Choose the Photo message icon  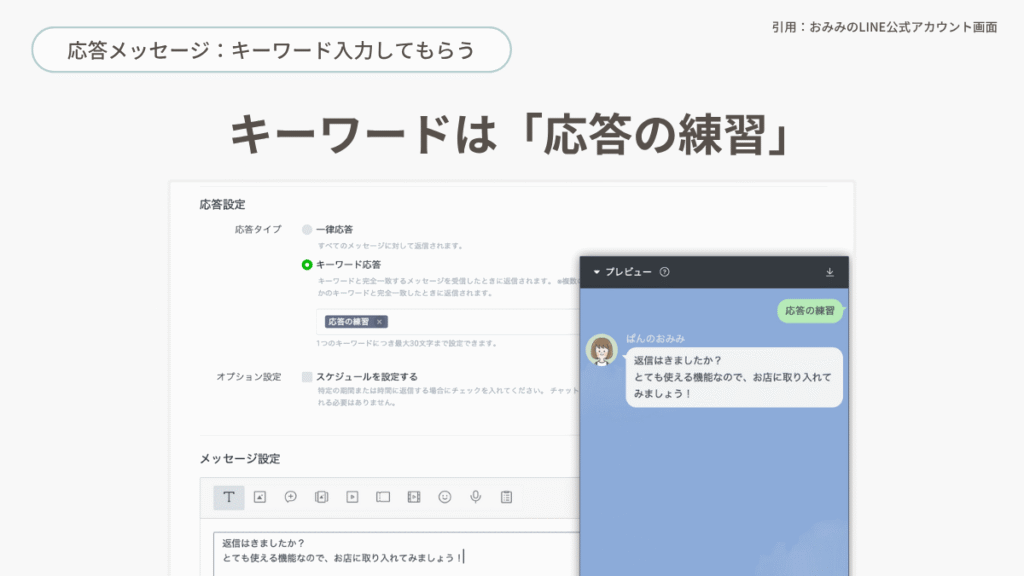pos(259,496)
